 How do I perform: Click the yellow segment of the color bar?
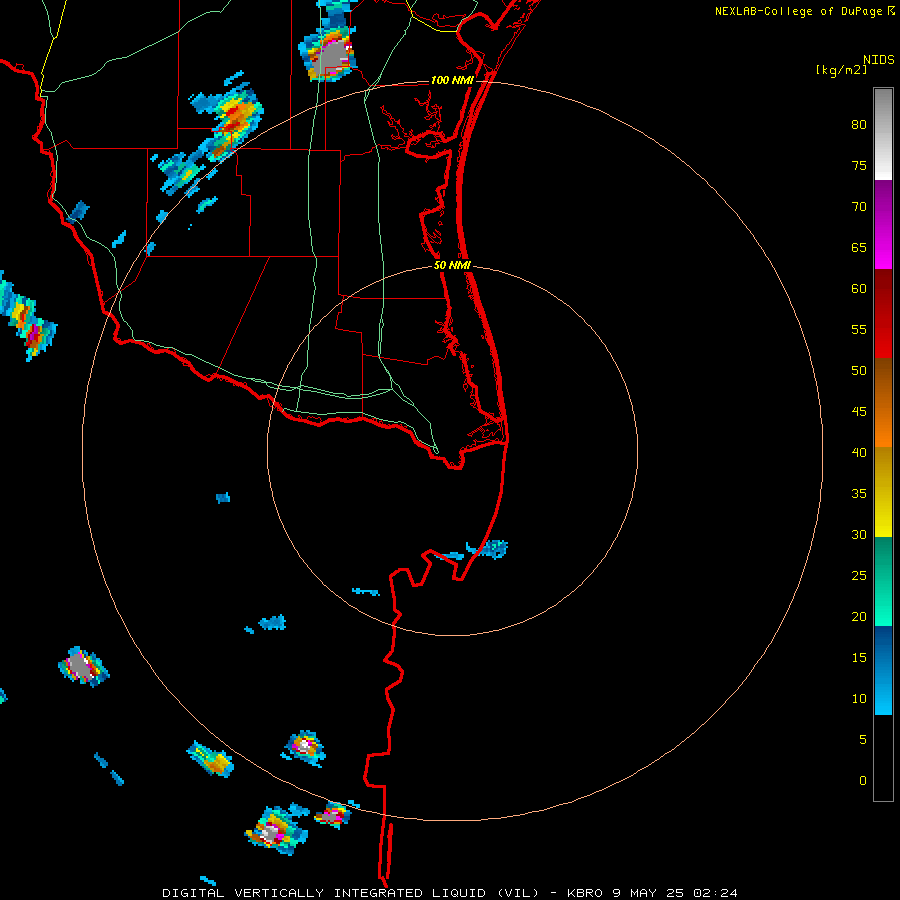coord(883,492)
